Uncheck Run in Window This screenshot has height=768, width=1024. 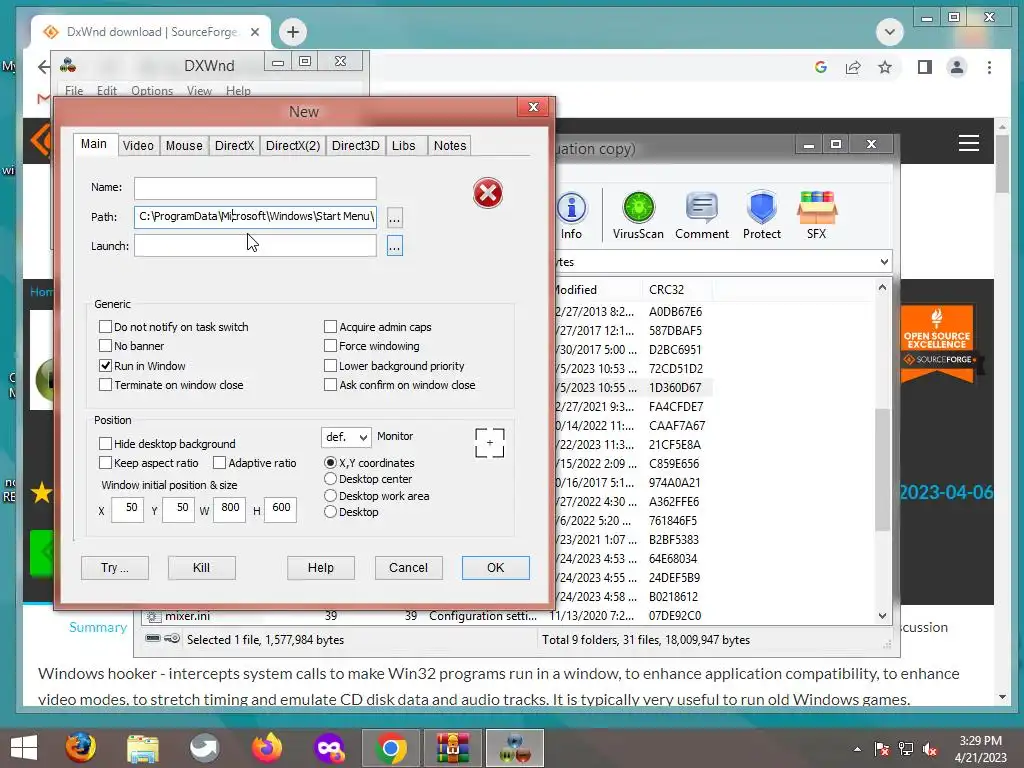click(105, 366)
